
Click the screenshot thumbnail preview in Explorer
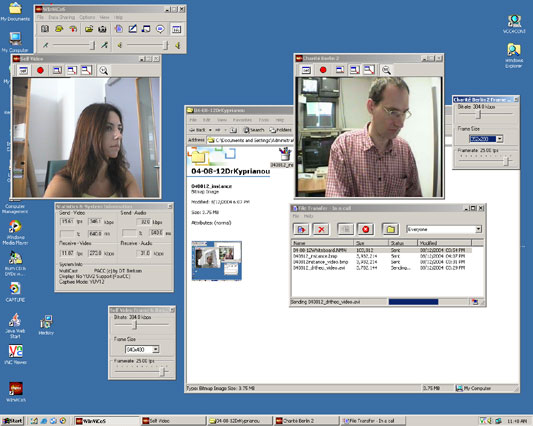[217, 260]
